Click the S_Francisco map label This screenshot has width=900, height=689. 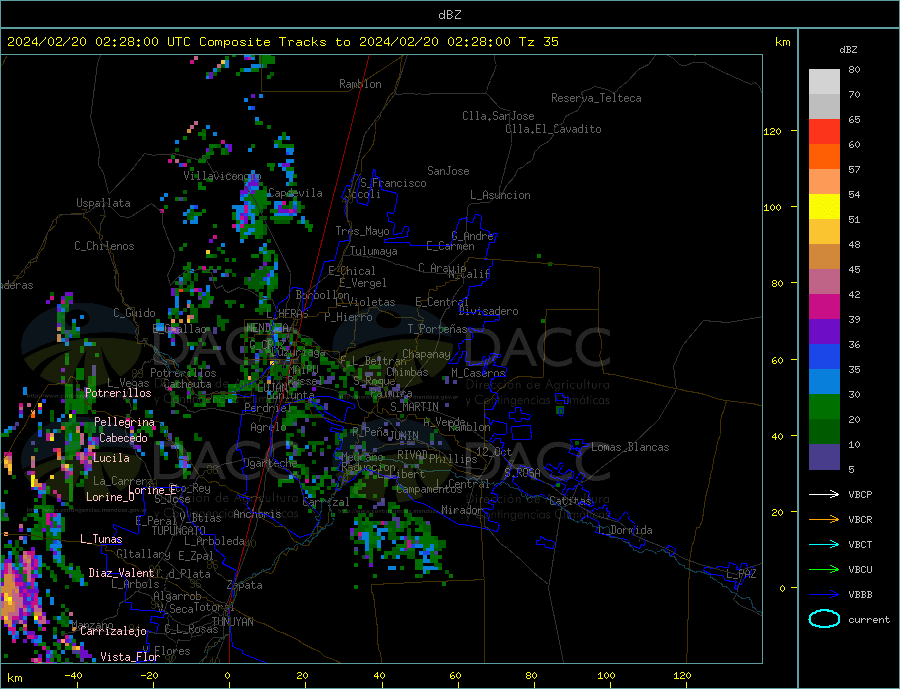[393, 183]
